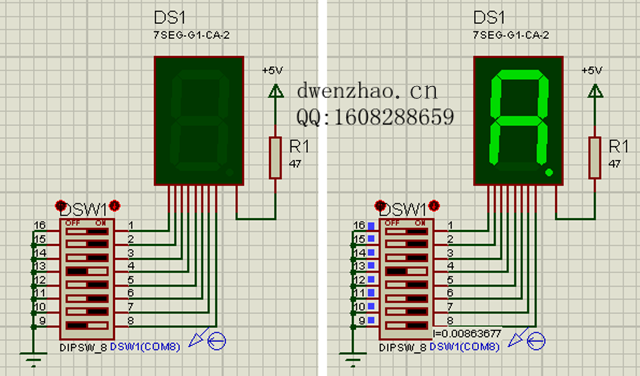
Task: Click left red decrement dot above left DSW1
Action: [61, 205]
